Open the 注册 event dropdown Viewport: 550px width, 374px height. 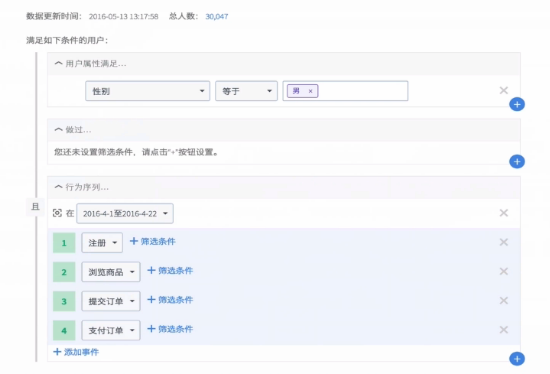pyautogui.click(x=102, y=242)
